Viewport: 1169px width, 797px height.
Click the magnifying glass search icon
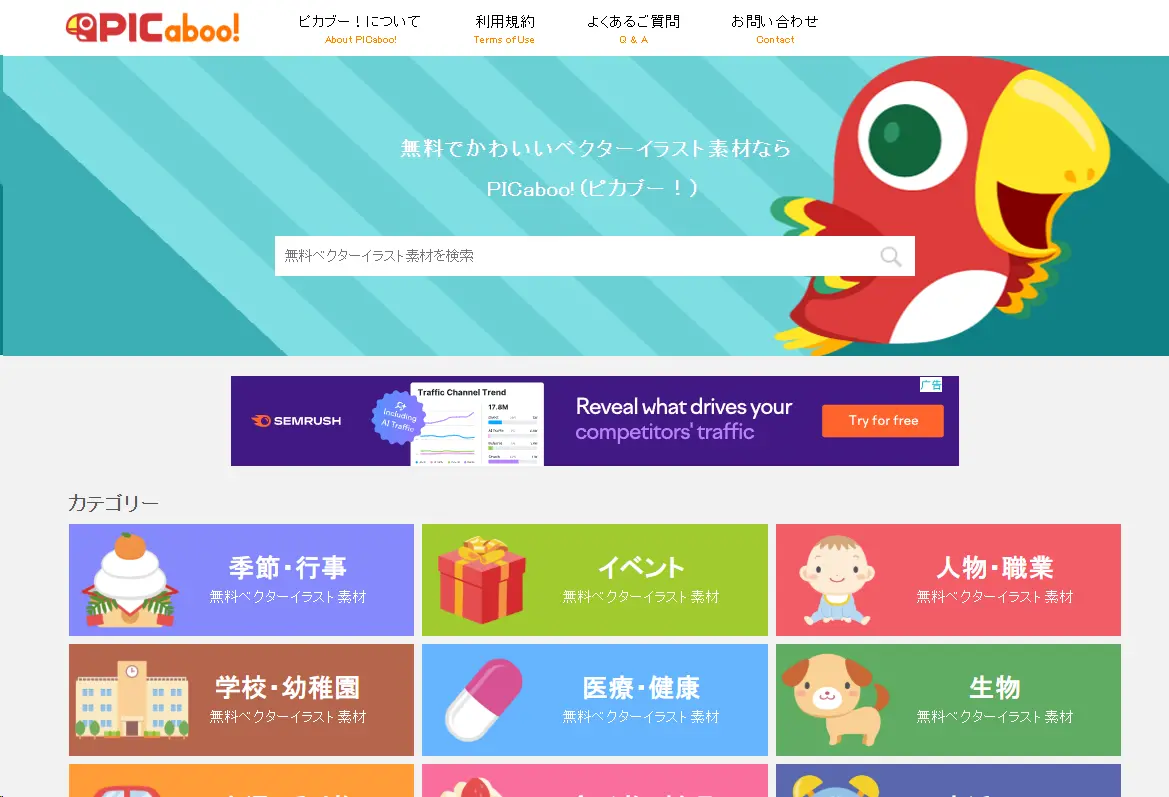pyautogui.click(x=890, y=256)
